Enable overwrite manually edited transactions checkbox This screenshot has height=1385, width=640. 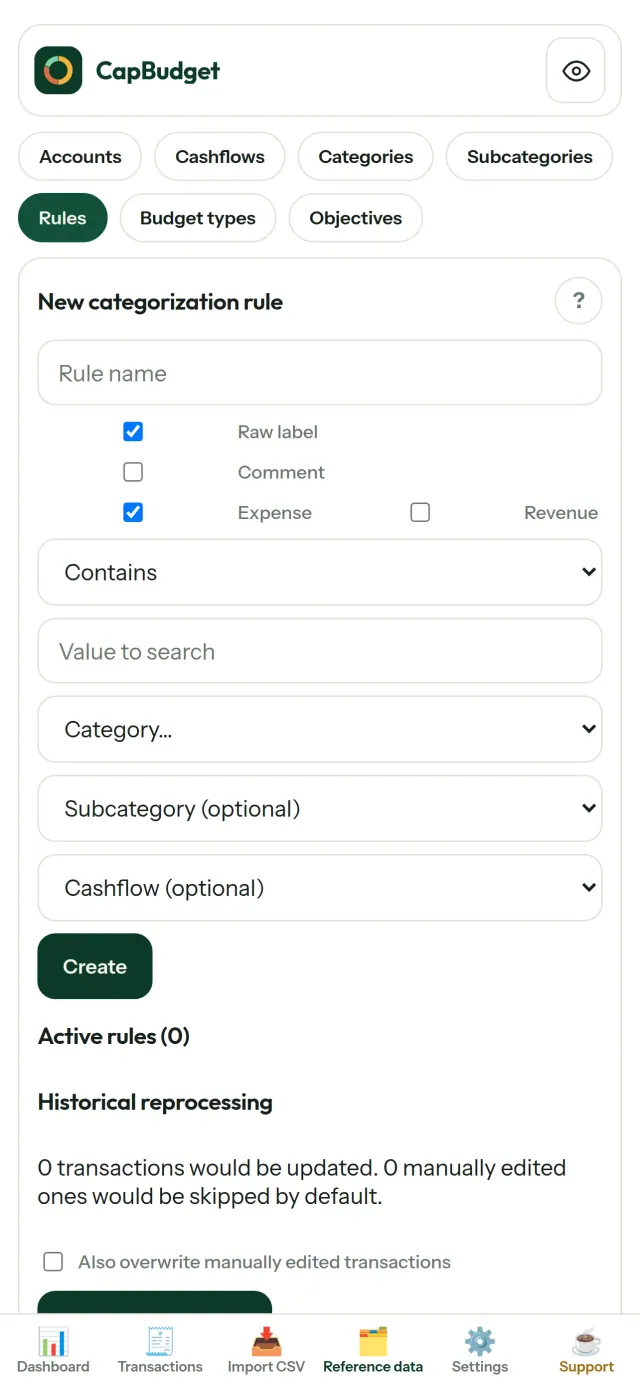click(x=53, y=1262)
